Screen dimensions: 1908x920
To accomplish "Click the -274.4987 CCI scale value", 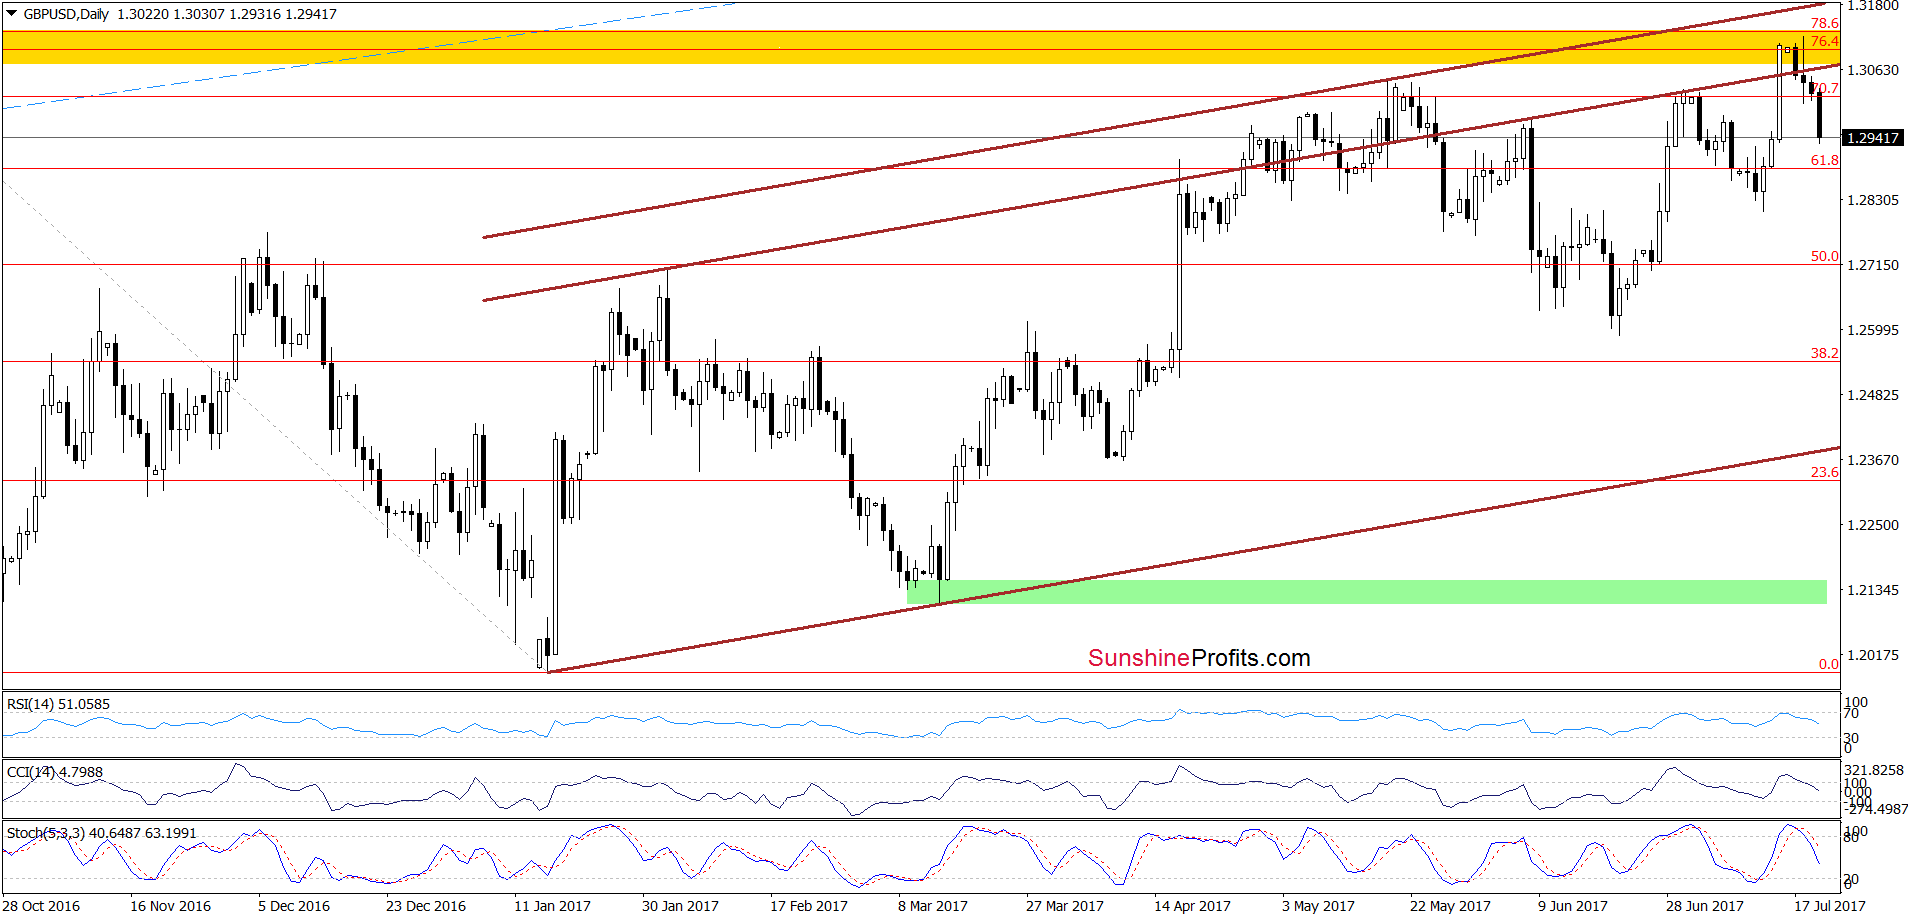I will [1875, 809].
